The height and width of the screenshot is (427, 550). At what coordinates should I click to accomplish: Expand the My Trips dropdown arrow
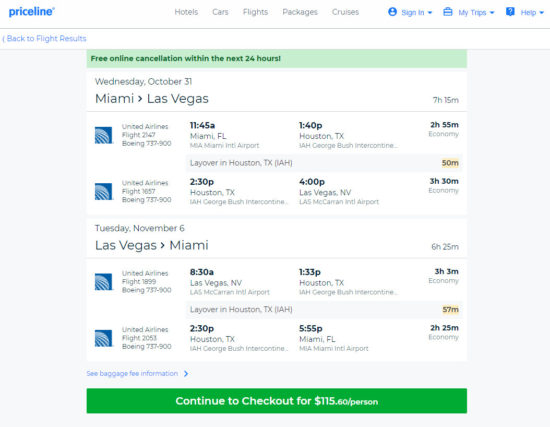click(492, 13)
